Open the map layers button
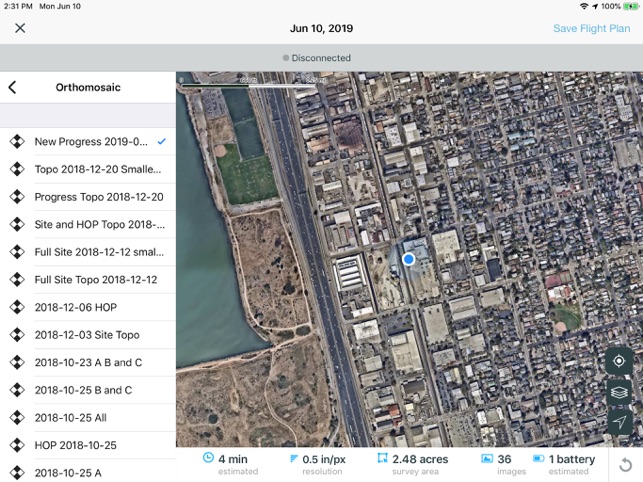643x482 pixels. 619,392
